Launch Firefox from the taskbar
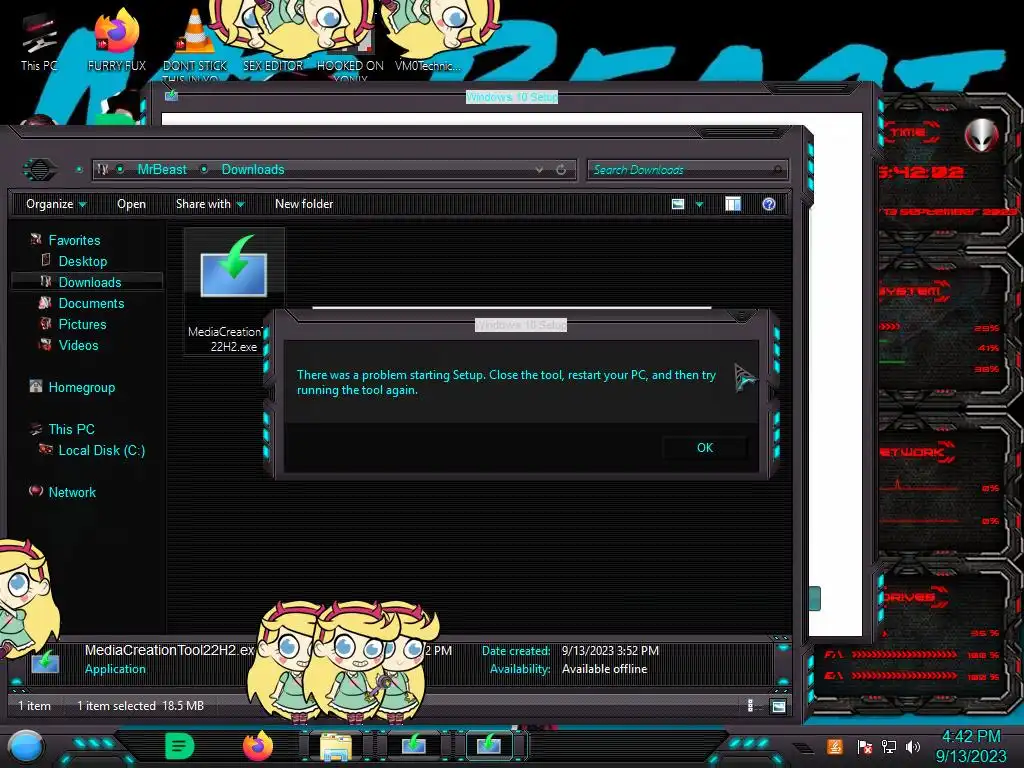This screenshot has height=768, width=1024. 257,746
